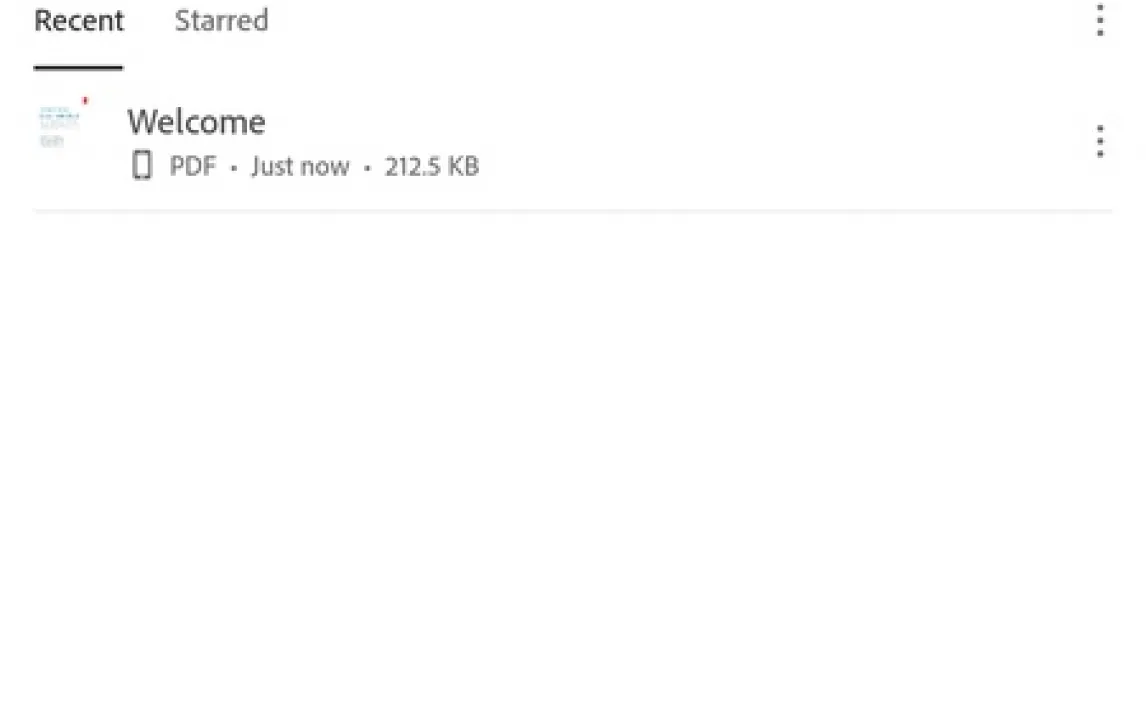Expand more actions for the Welcome PDF
1146x716 pixels.
tap(1099, 141)
